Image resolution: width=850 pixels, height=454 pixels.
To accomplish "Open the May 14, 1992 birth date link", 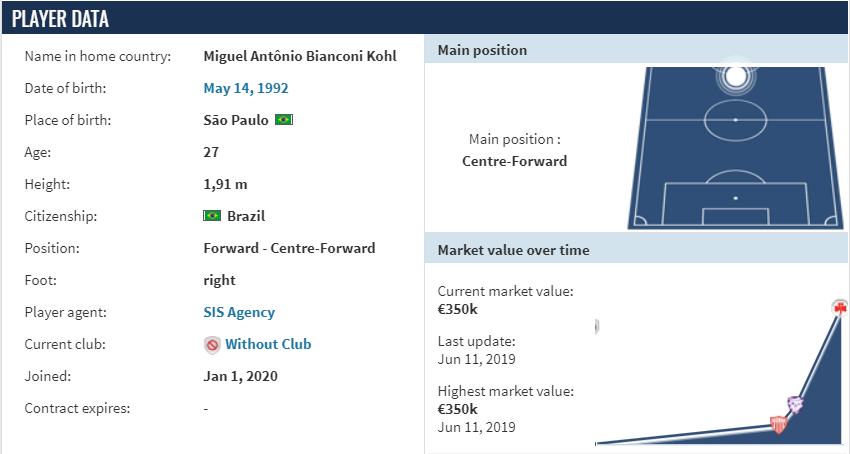I will 246,88.
